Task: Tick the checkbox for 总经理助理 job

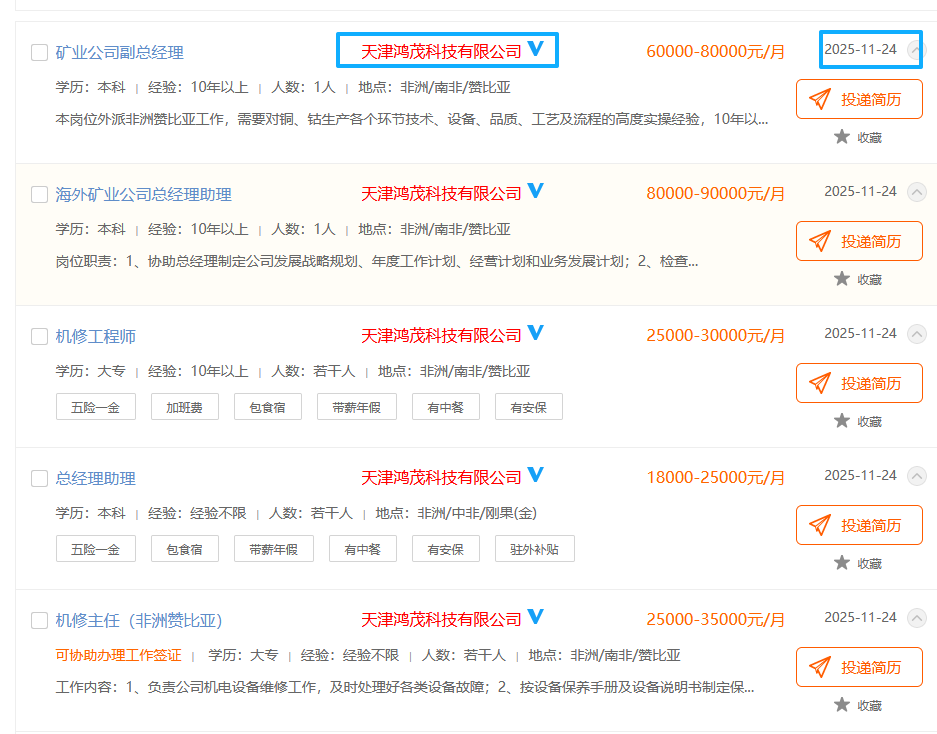Action: pos(39,478)
